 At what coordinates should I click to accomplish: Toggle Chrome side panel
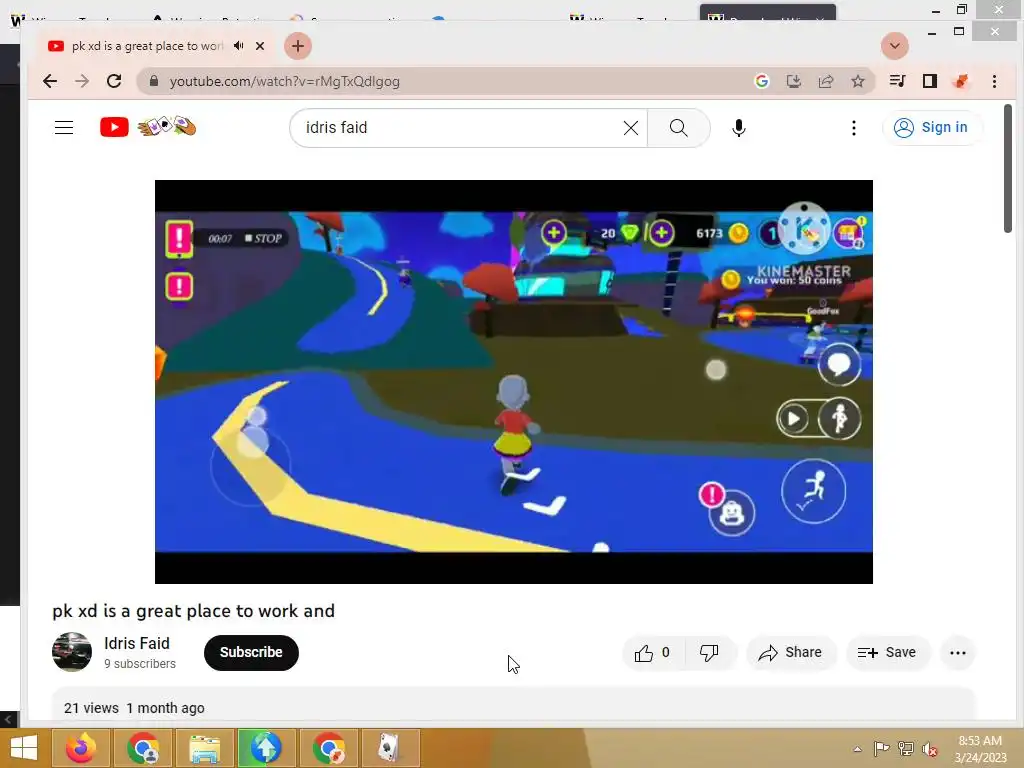[x=929, y=81]
